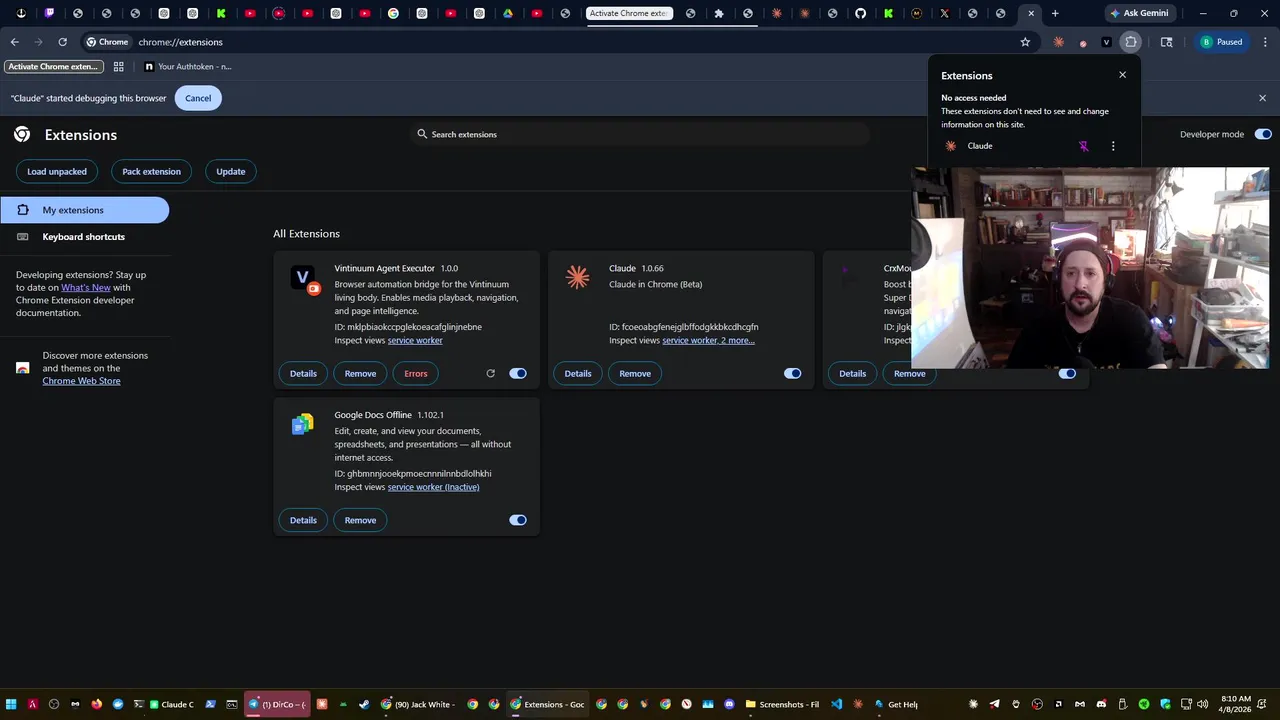This screenshot has height=720, width=1280.
Task: Click Ask Gemini button
Action: pyautogui.click(x=1139, y=13)
